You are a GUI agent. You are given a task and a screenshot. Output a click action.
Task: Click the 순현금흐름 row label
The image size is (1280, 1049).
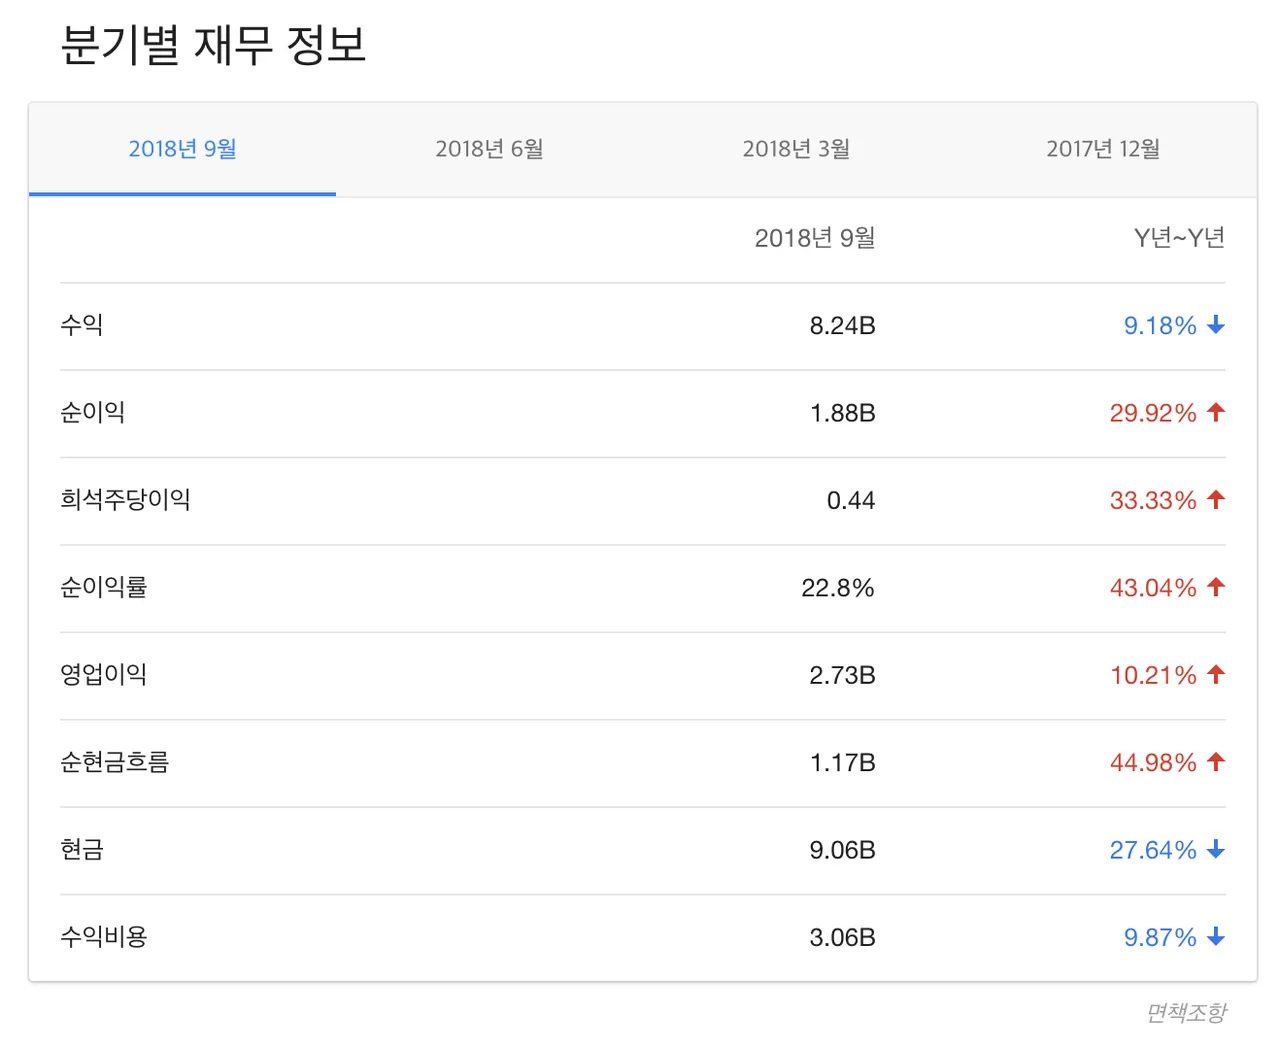[115, 762]
